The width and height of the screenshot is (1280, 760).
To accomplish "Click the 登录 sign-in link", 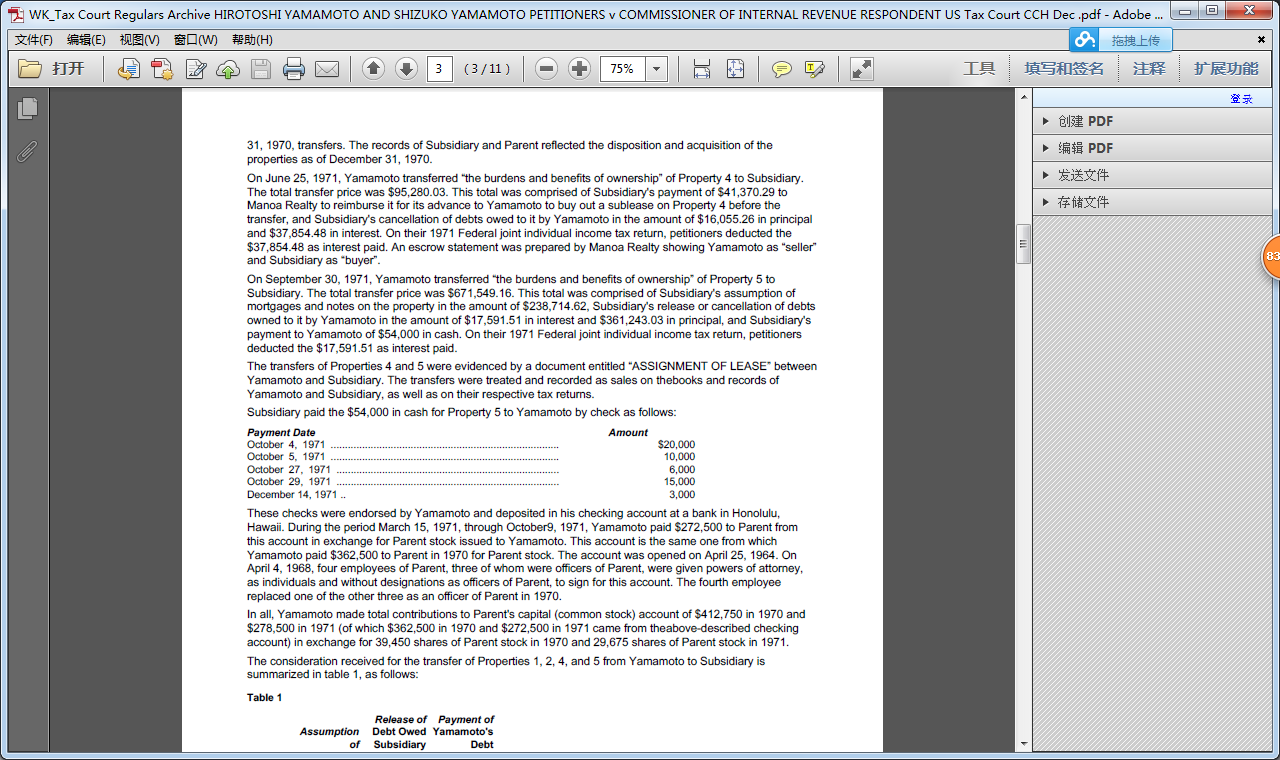I will tap(1241, 98).
